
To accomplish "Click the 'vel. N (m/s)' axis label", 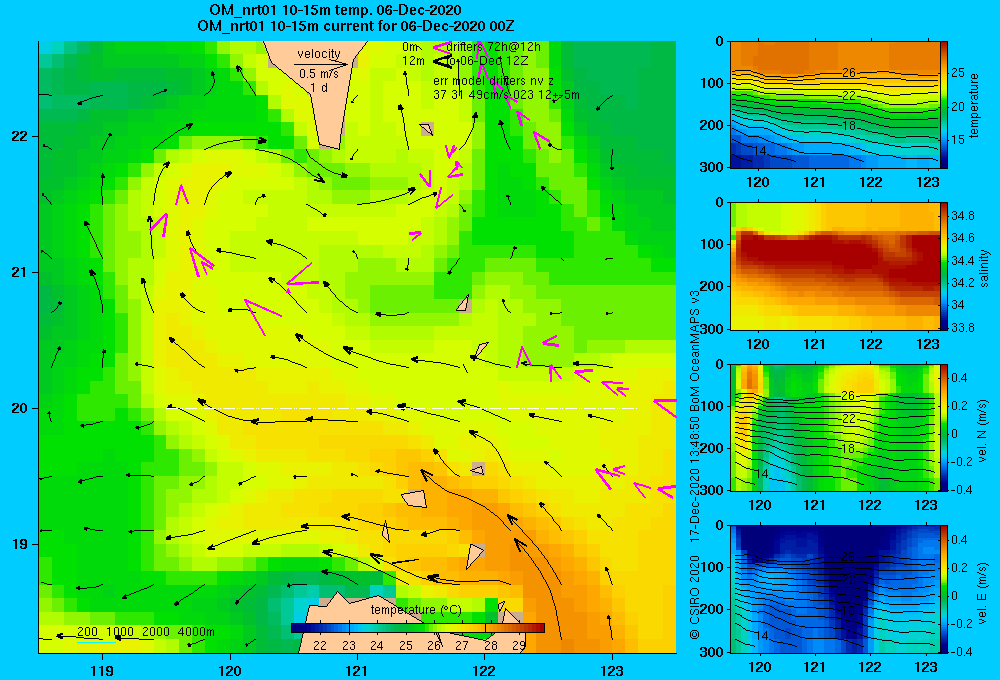I will pyautogui.click(x=983, y=431).
